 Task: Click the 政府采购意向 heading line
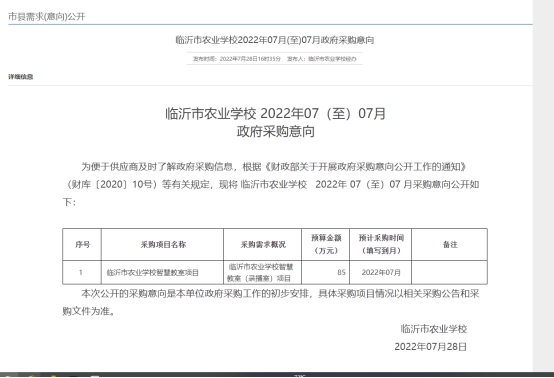pyautogui.click(x=276, y=131)
